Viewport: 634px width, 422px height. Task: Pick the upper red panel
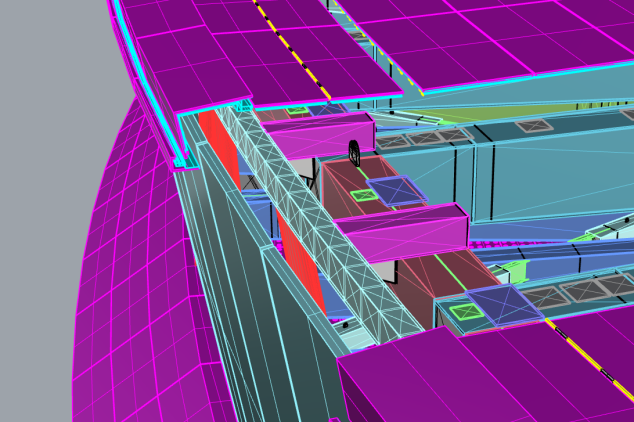pos(220,148)
